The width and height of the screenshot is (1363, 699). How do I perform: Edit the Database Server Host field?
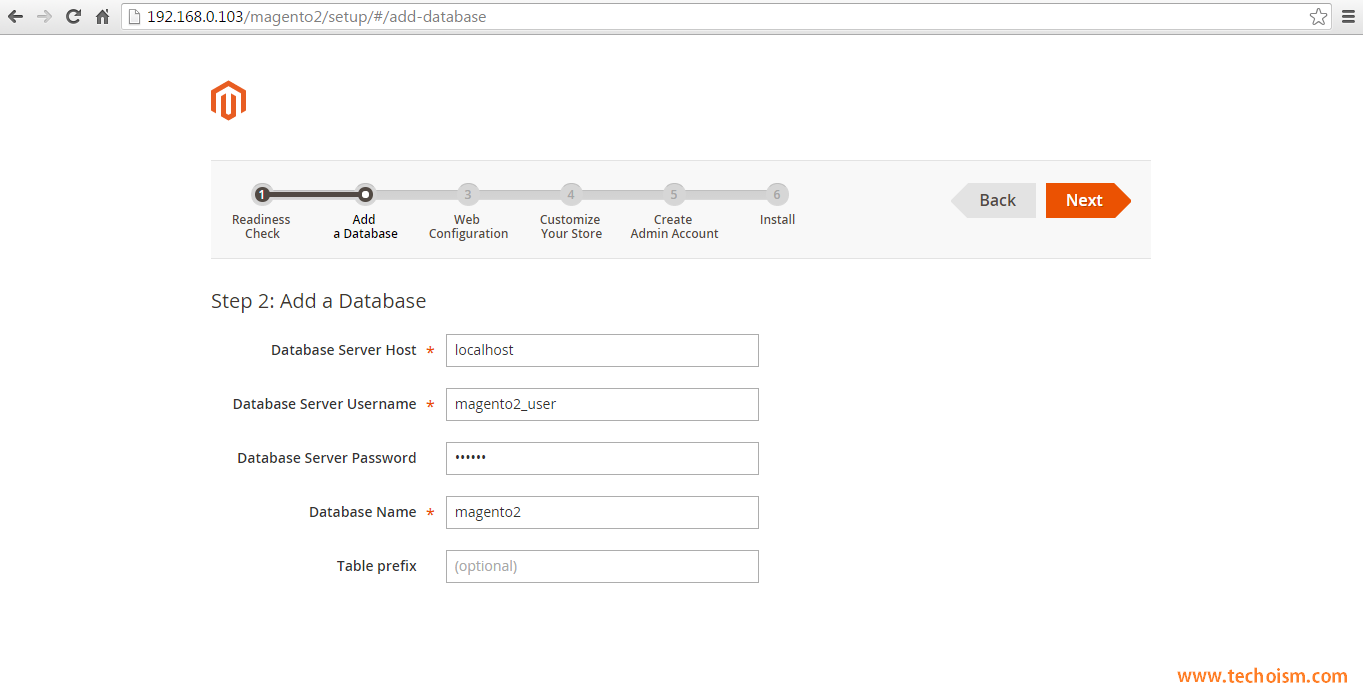pos(602,350)
